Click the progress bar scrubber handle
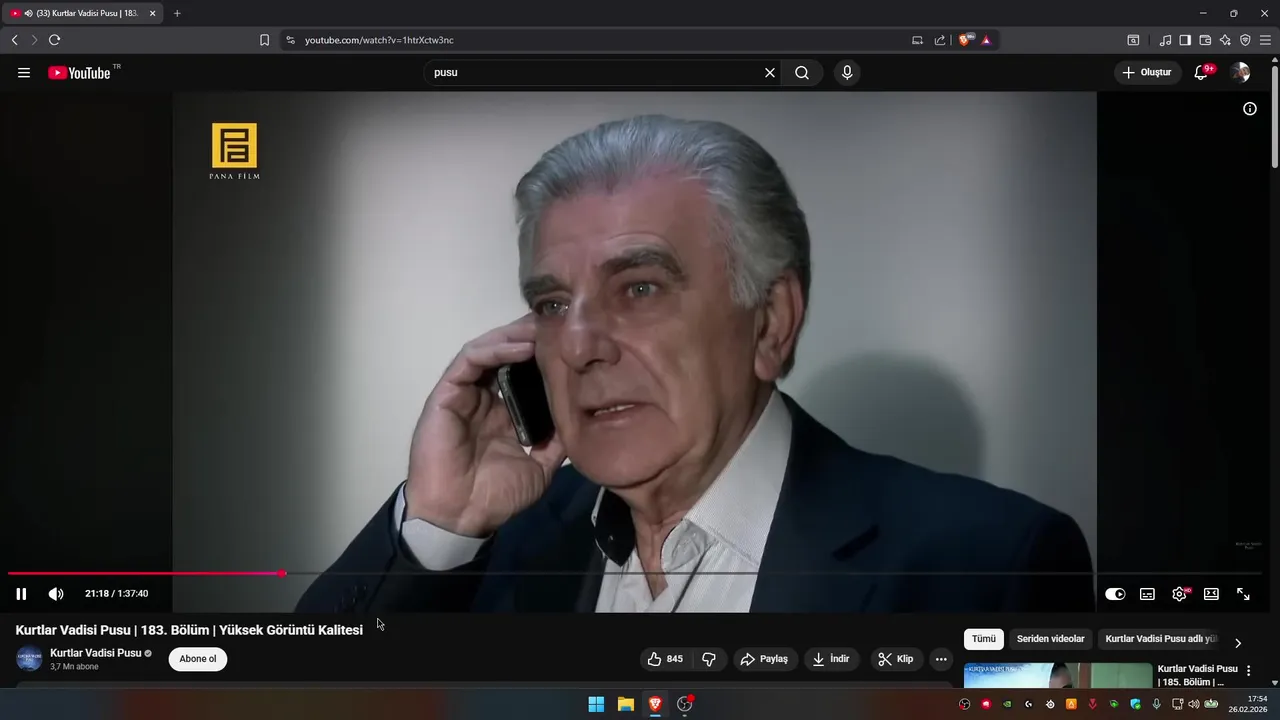The image size is (1280, 720). (x=283, y=573)
